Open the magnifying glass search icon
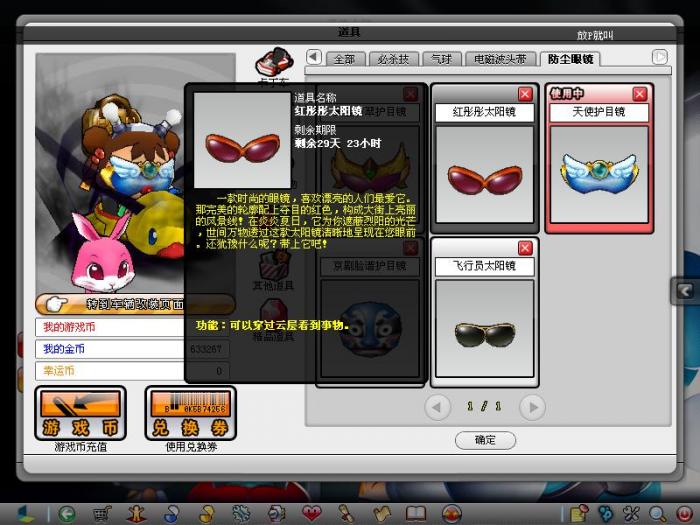Image resolution: width=700 pixels, height=525 pixels. [x=657, y=514]
